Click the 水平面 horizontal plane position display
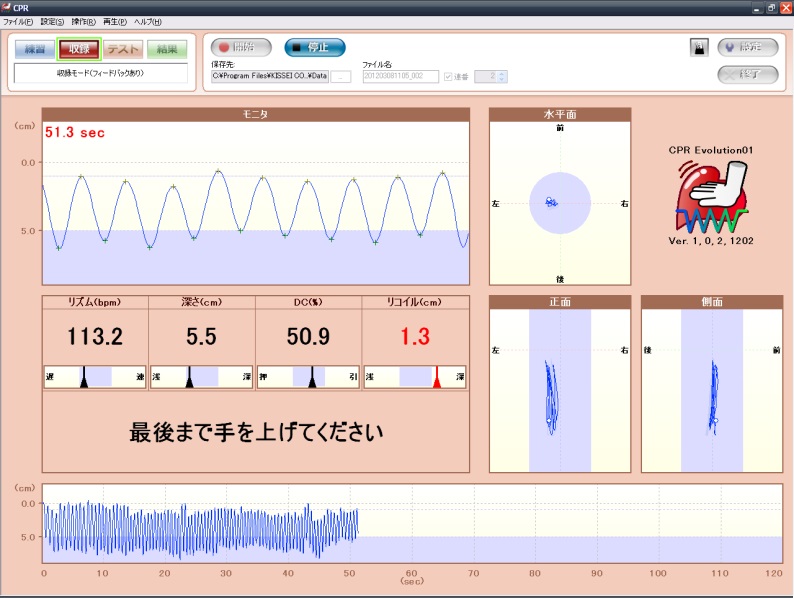This screenshot has width=794, height=598. tap(559, 202)
